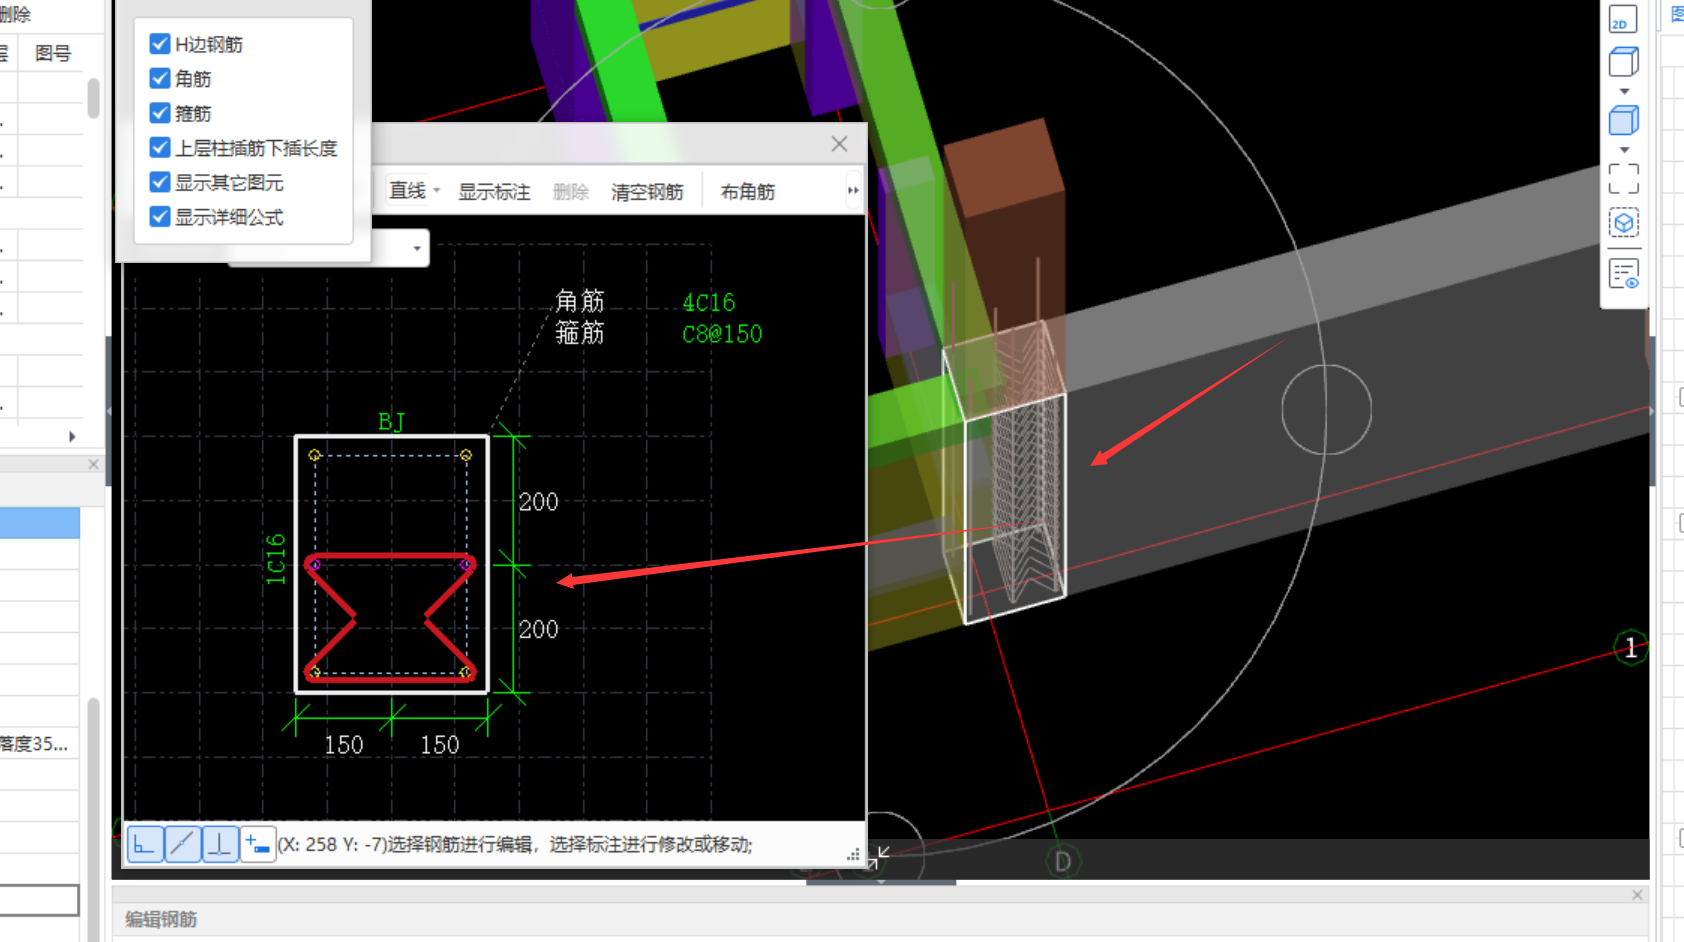Click the perpendicular snap icon
The height and width of the screenshot is (942, 1684).
(220, 844)
